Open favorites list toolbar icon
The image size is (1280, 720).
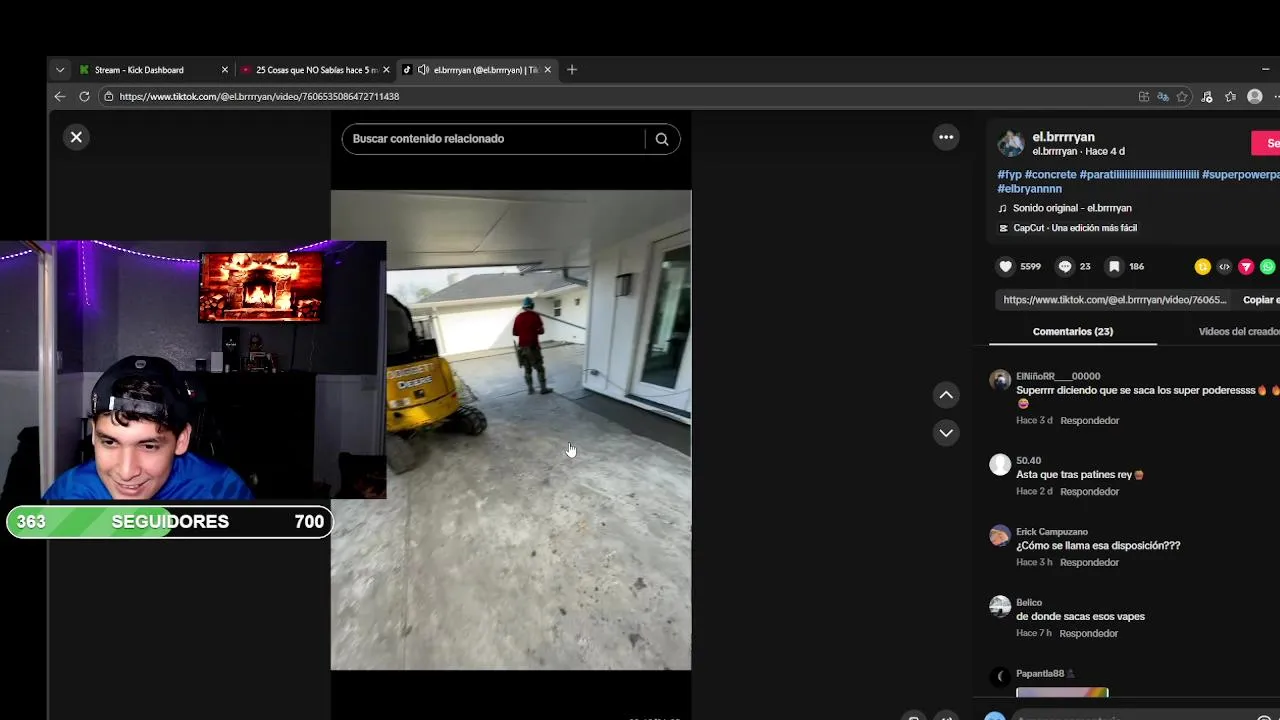coord(1231,97)
